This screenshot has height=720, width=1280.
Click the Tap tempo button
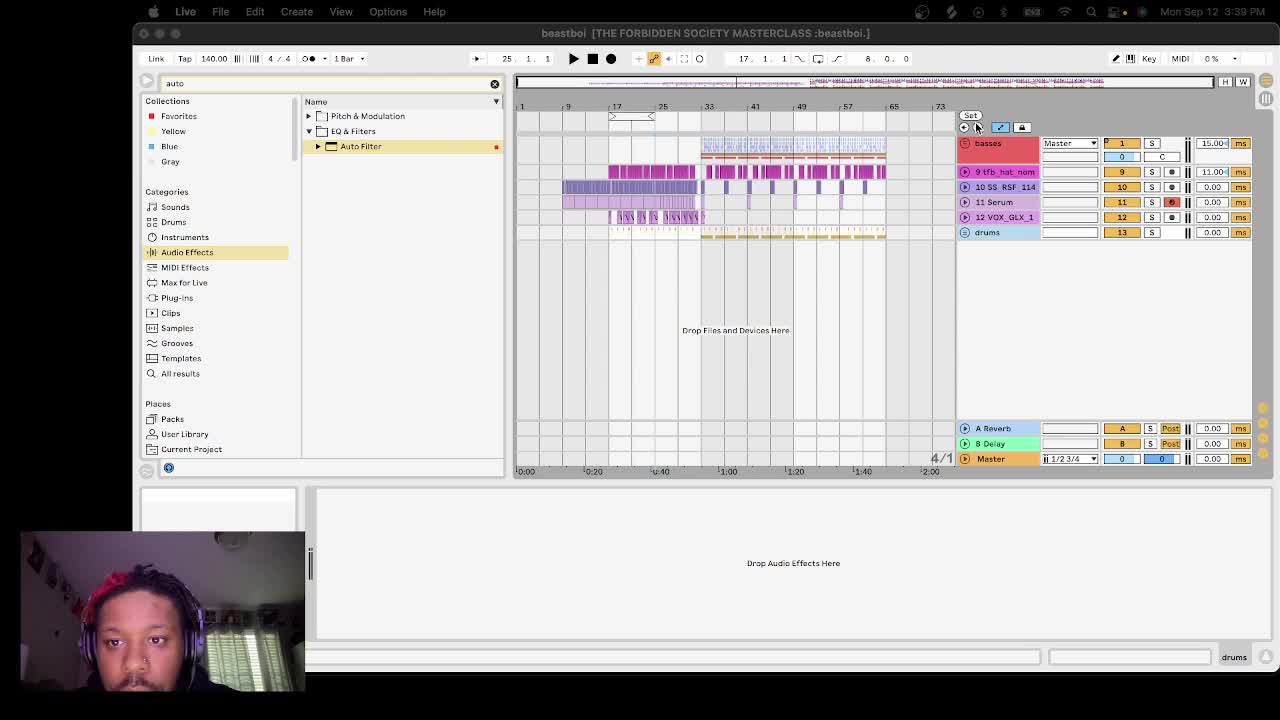pyautogui.click(x=185, y=59)
